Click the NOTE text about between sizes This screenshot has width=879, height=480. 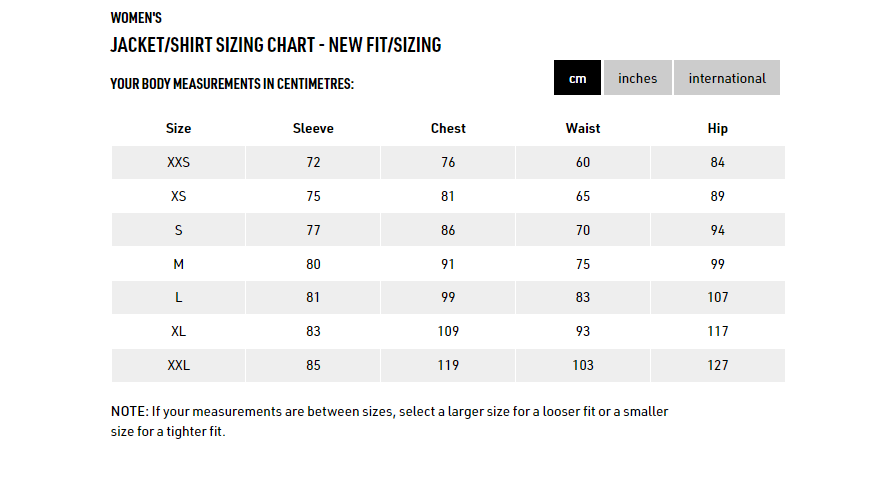390,421
